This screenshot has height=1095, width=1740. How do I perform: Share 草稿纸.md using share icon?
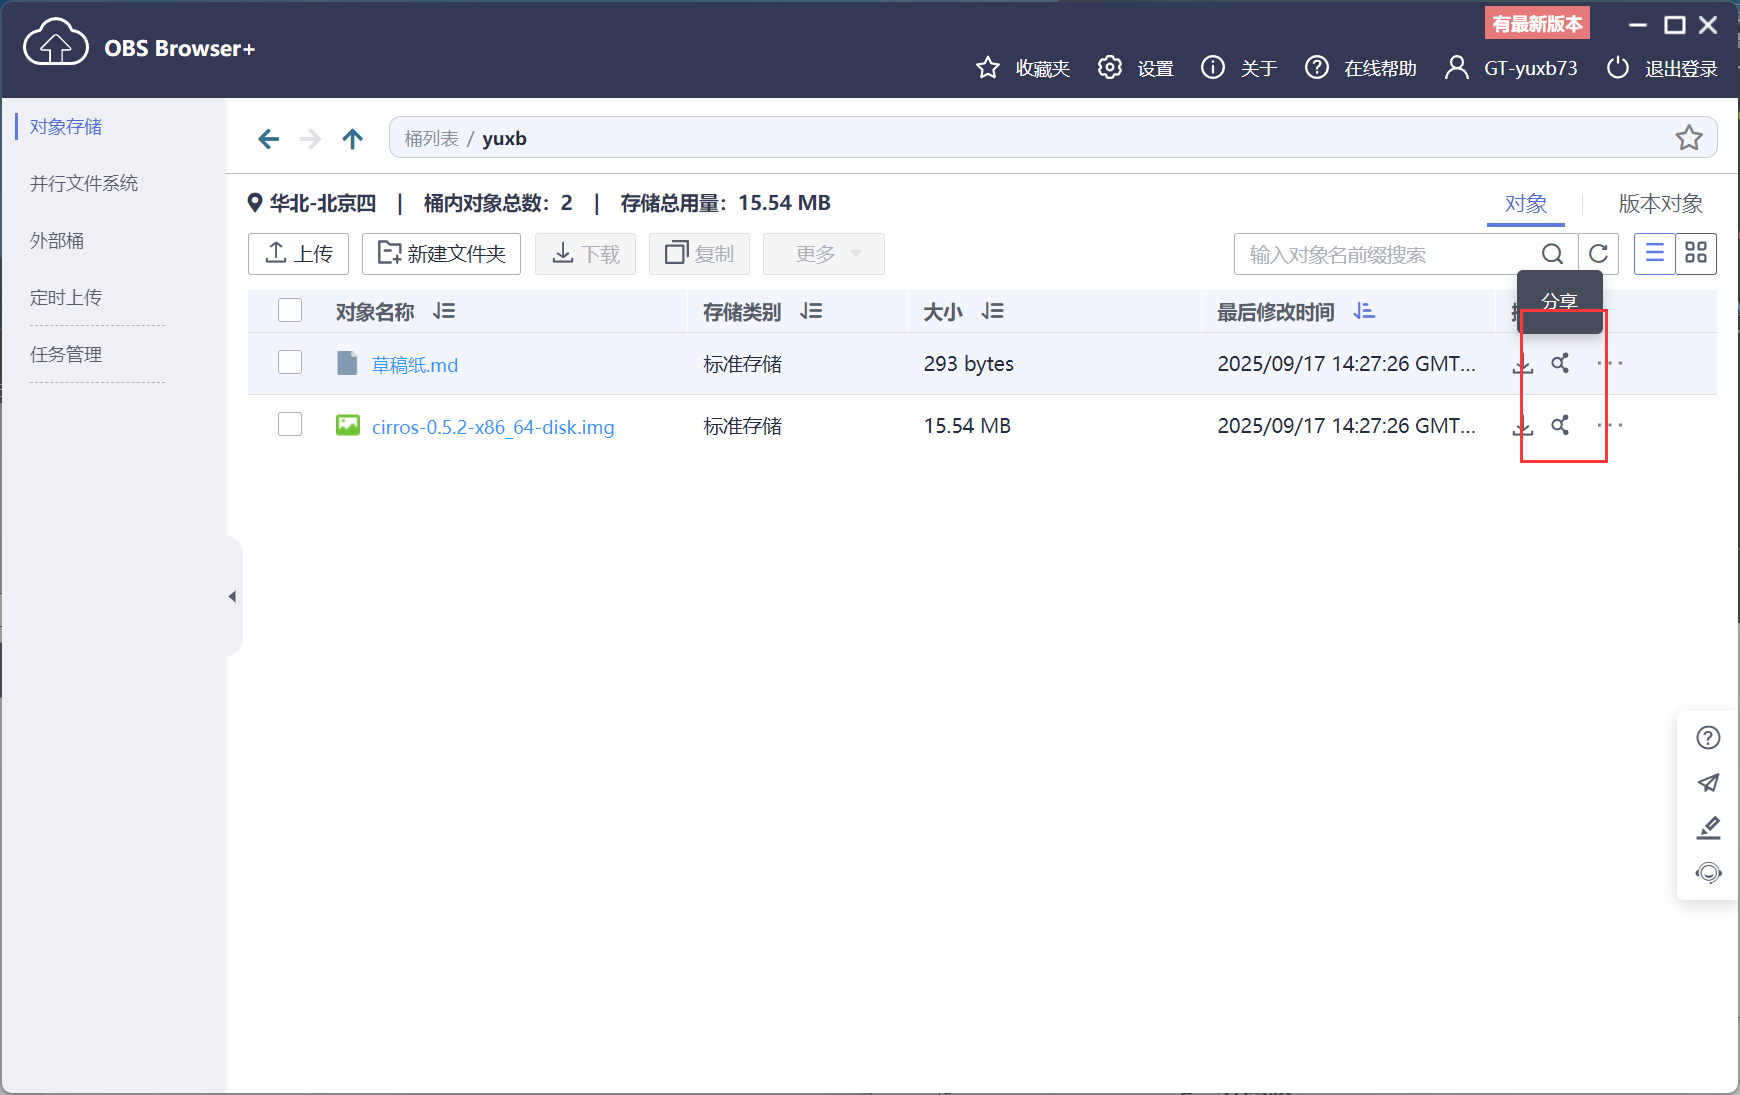point(1560,364)
